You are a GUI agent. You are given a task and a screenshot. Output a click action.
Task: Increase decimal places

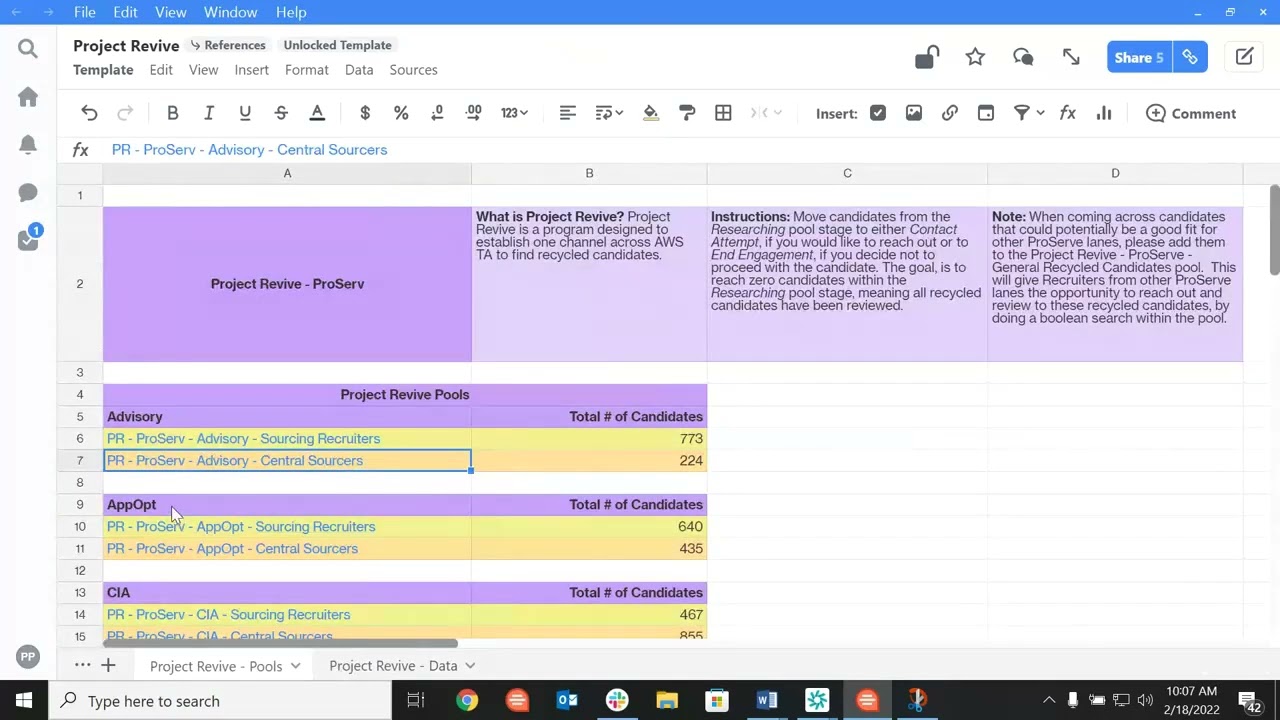coord(473,113)
